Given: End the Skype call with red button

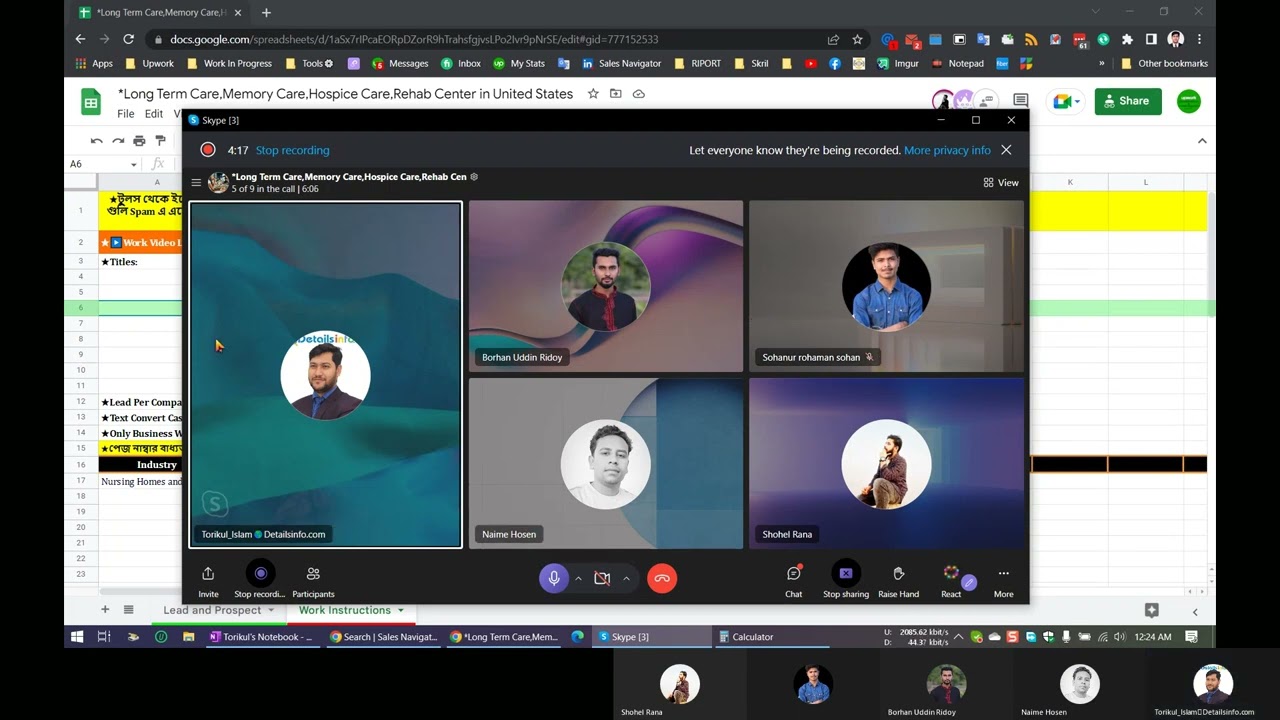Looking at the screenshot, I should click(662, 578).
